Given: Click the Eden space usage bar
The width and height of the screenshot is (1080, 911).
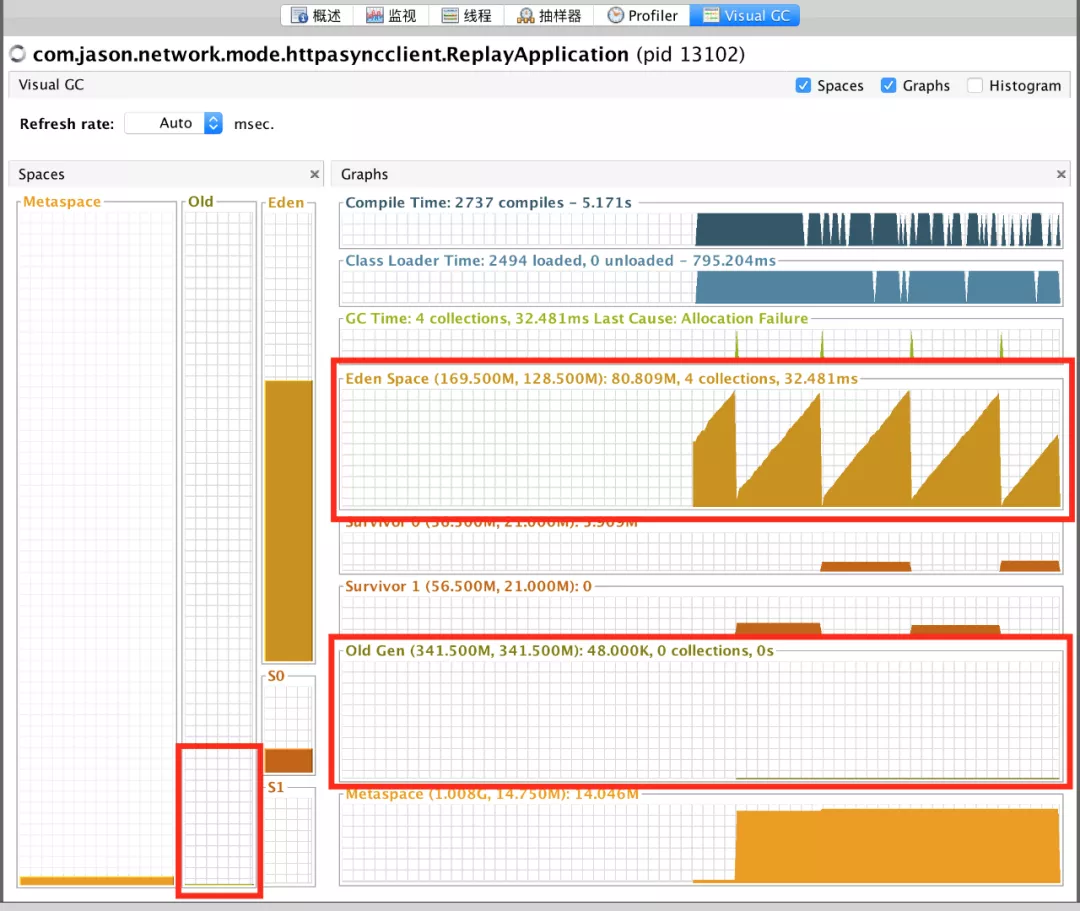Looking at the screenshot, I should 289,521.
